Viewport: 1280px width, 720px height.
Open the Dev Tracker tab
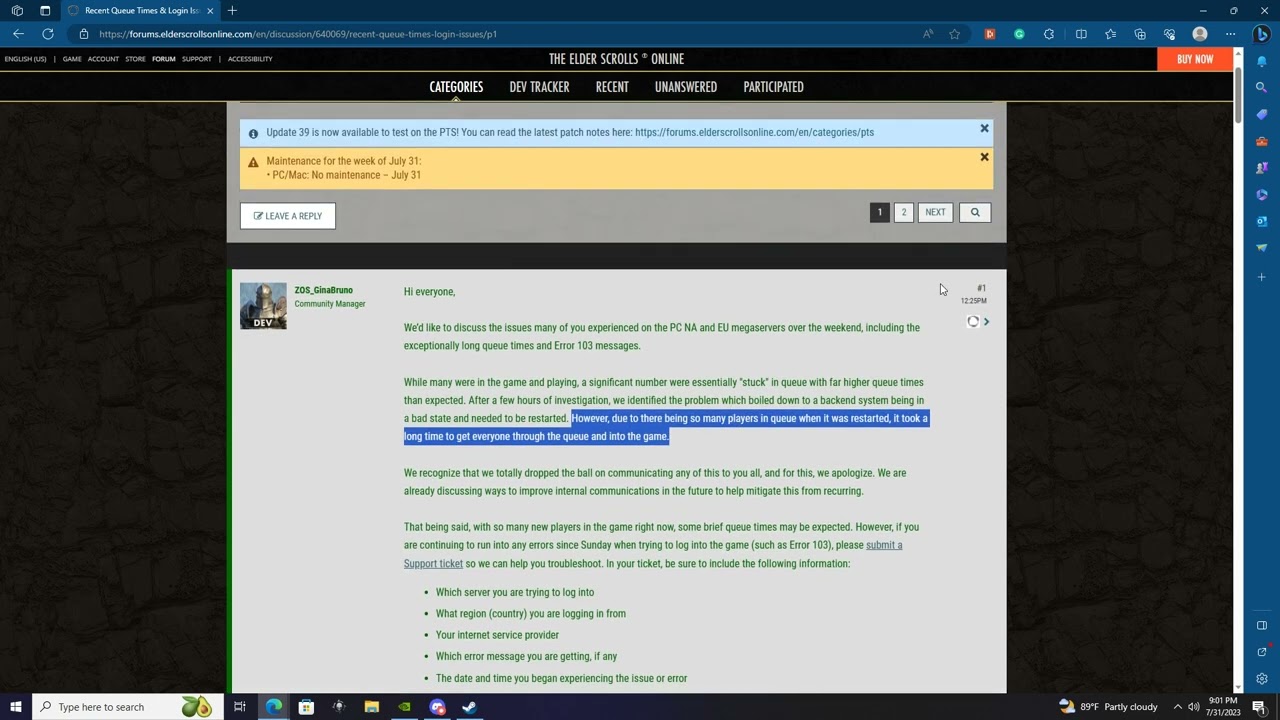(x=539, y=87)
